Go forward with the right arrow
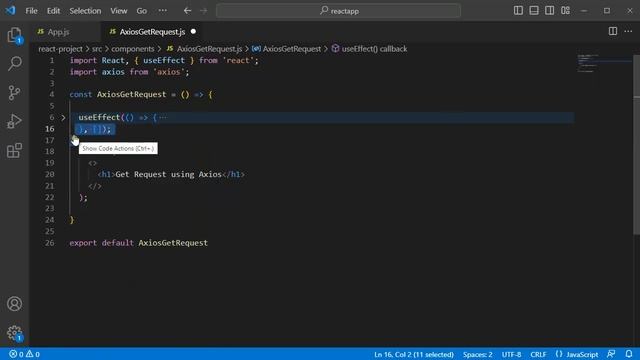The width and height of the screenshot is (640, 360). pyautogui.click(x=204, y=11)
